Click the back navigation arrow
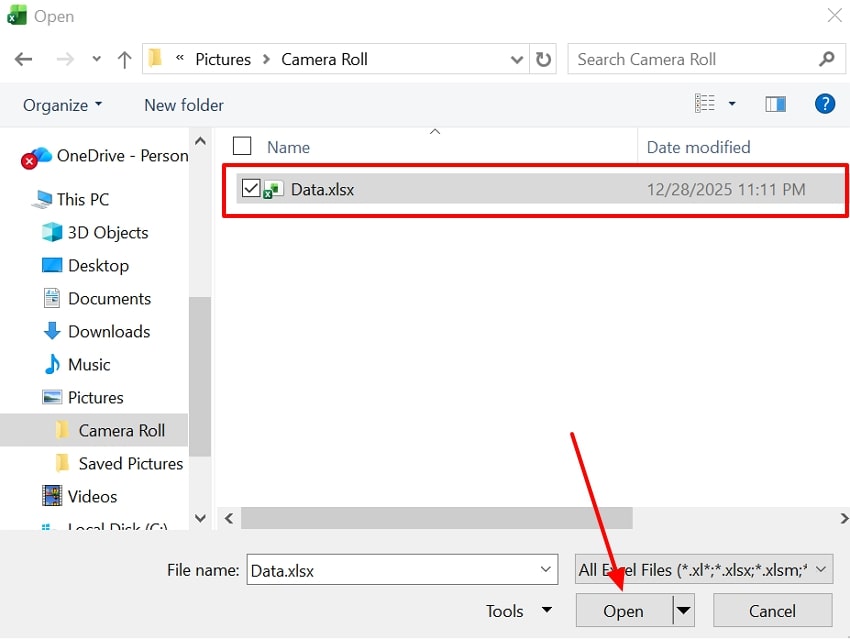 23,59
